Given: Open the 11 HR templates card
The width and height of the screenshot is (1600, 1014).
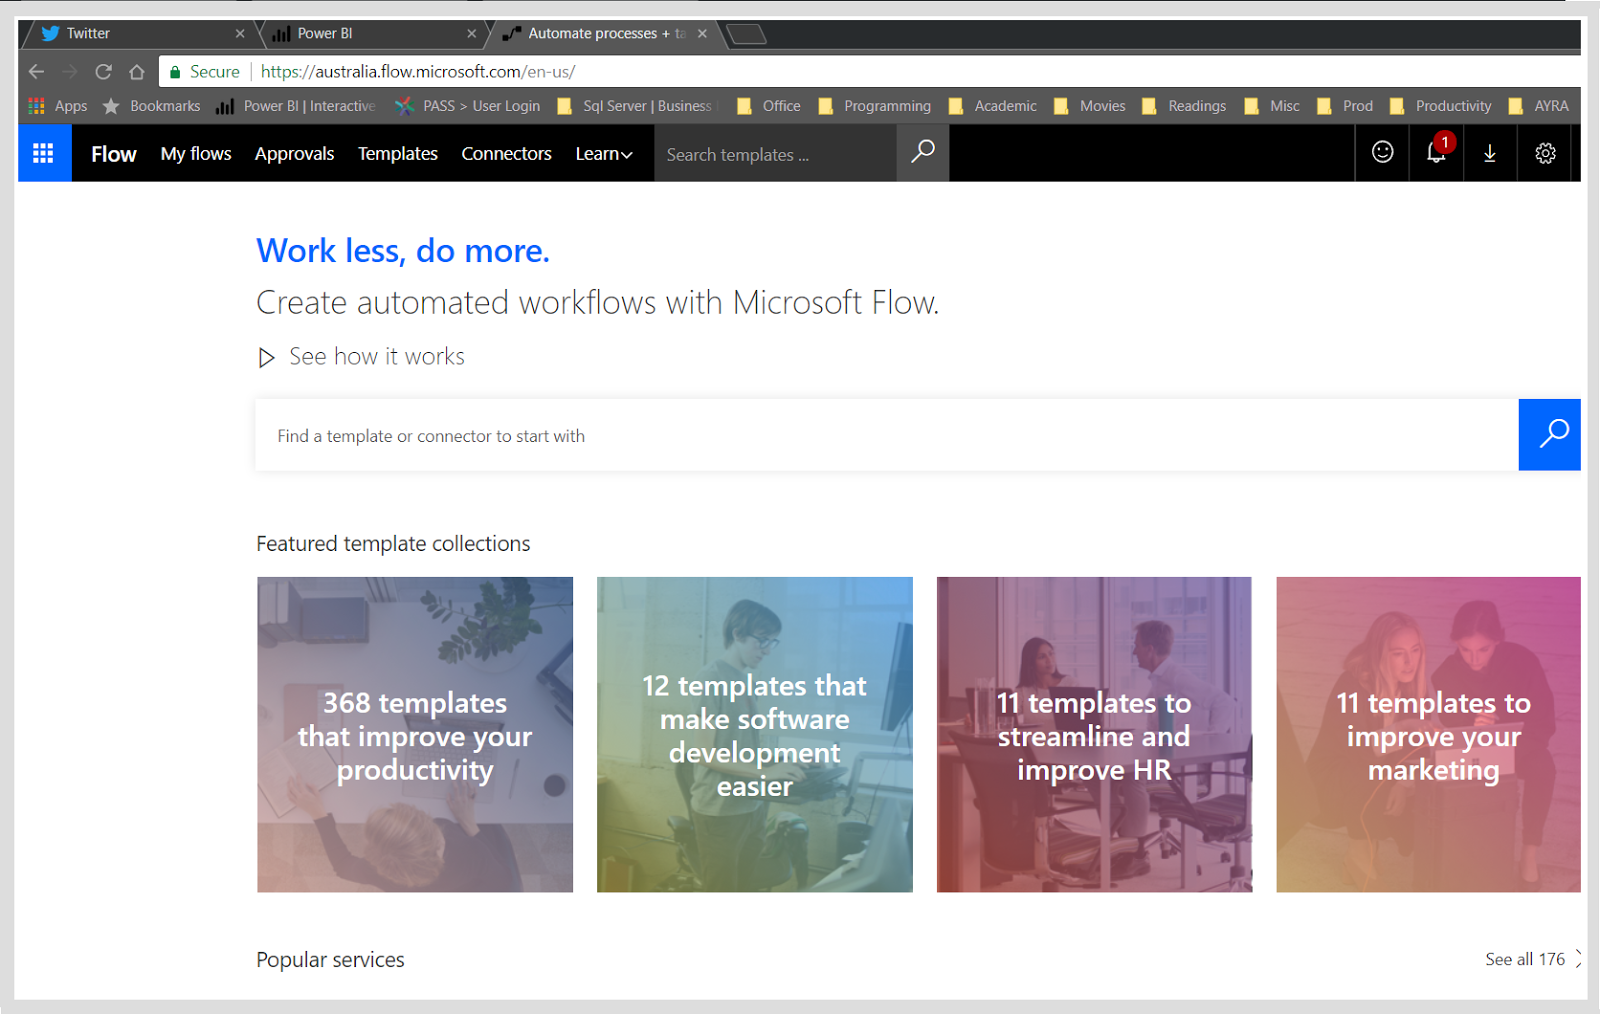Looking at the screenshot, I should pos(1094,734).
